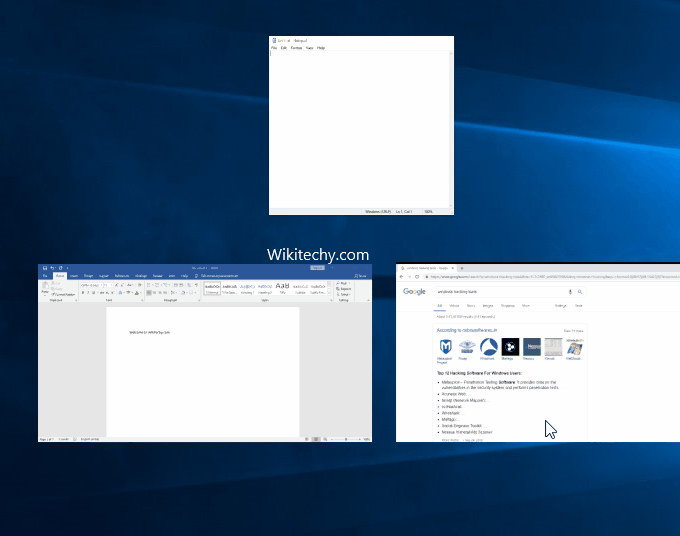680x536 pixels.
Task: Click the microphone voice search icon on Google
Action: (x=571, y=292)
